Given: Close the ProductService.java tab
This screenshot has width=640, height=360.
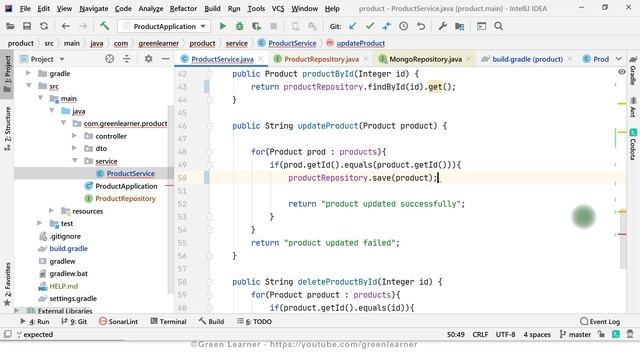Looking at the screenshot, I should click(x=261, y=59).
